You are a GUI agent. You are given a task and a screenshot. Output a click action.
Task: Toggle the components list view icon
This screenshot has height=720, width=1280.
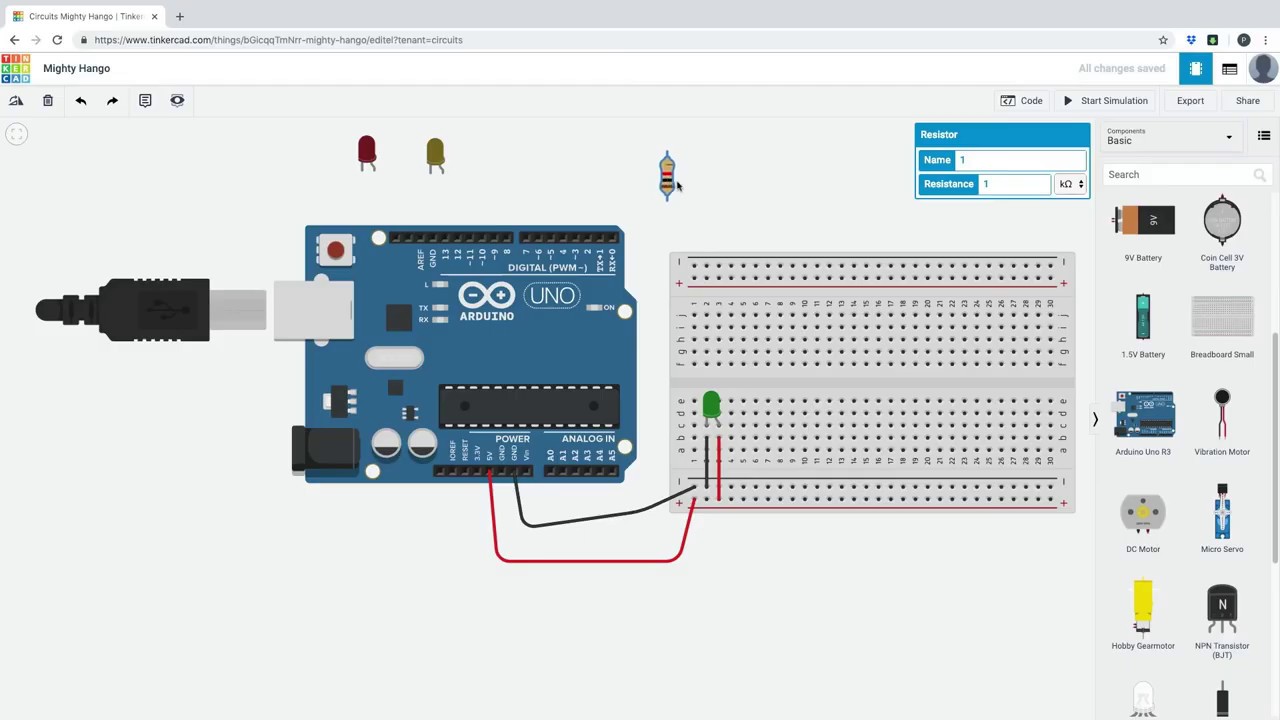[1264, 136]
